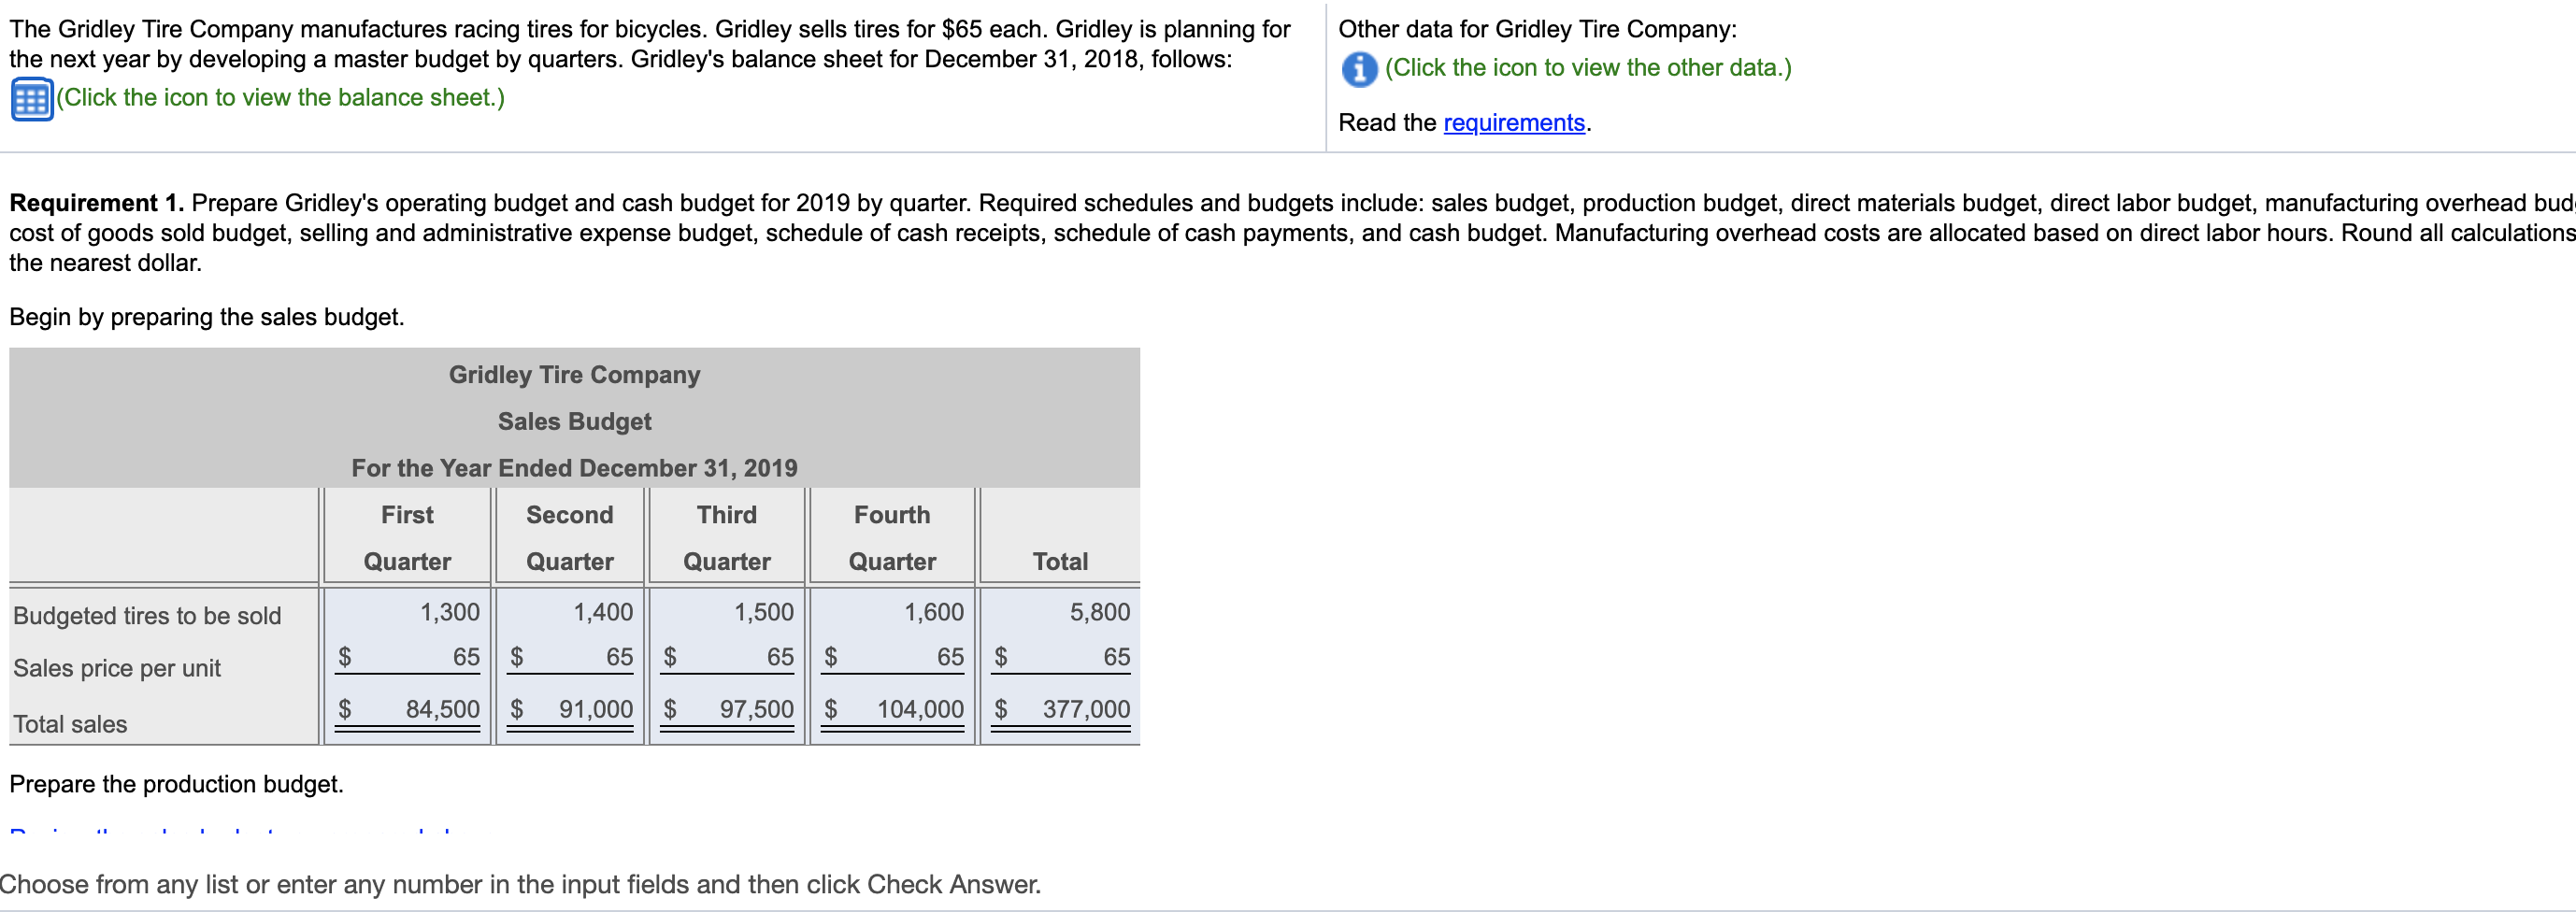Open the balance sheet grid icon
Screen dimensions: 2576x912
coord(32,99)
